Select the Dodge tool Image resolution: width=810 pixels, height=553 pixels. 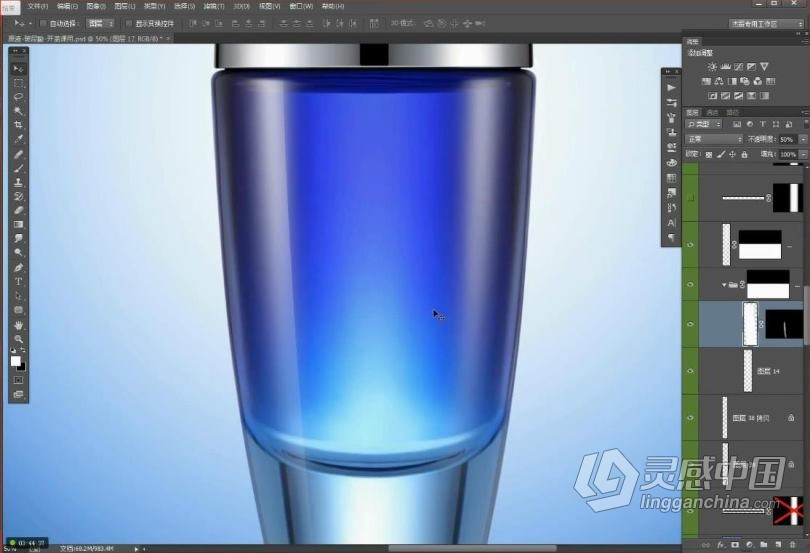(x=18, y=253)
